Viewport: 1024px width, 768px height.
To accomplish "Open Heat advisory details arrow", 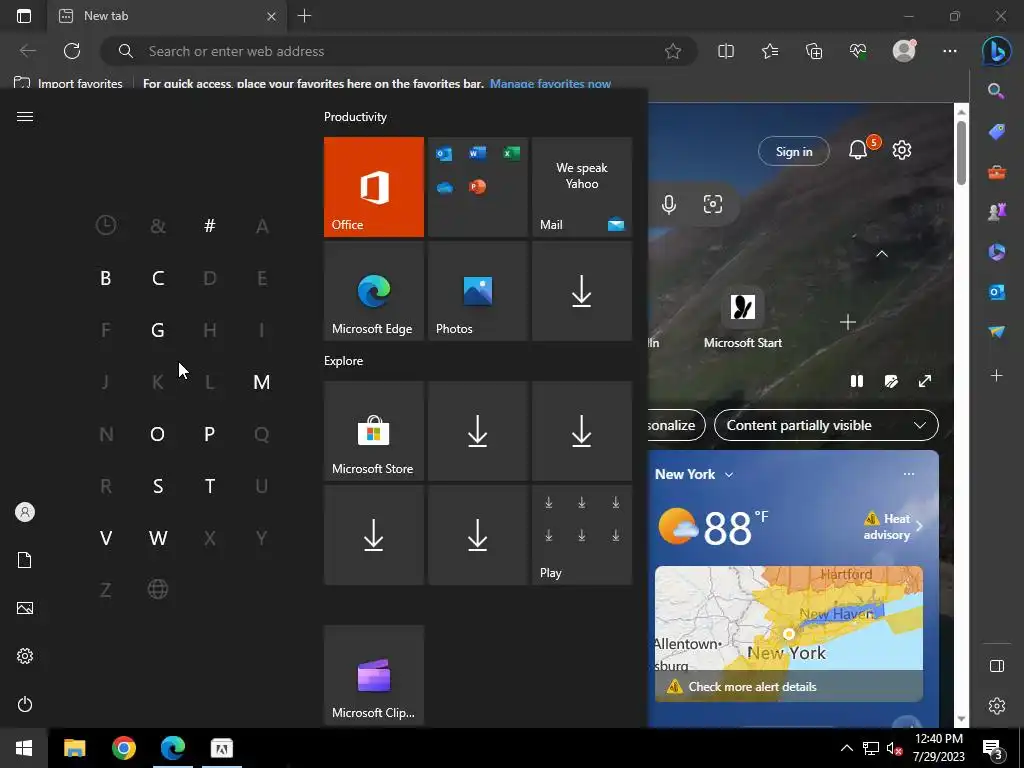I will pyautogui.click(x=920, y=526).
